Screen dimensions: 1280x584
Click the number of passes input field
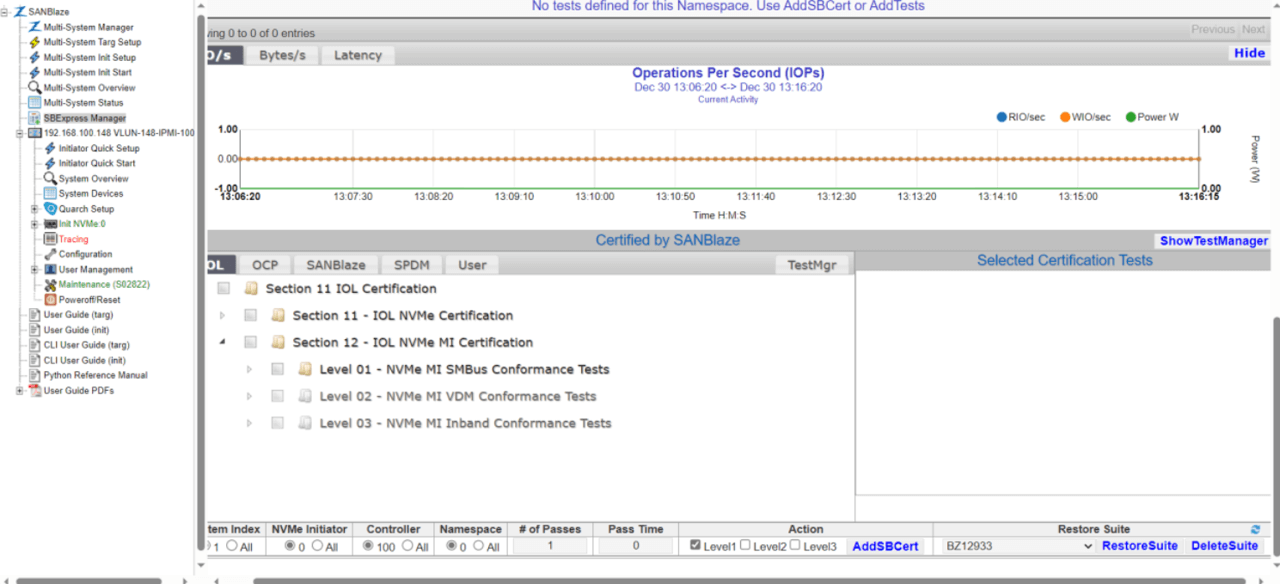coord(551,546)
